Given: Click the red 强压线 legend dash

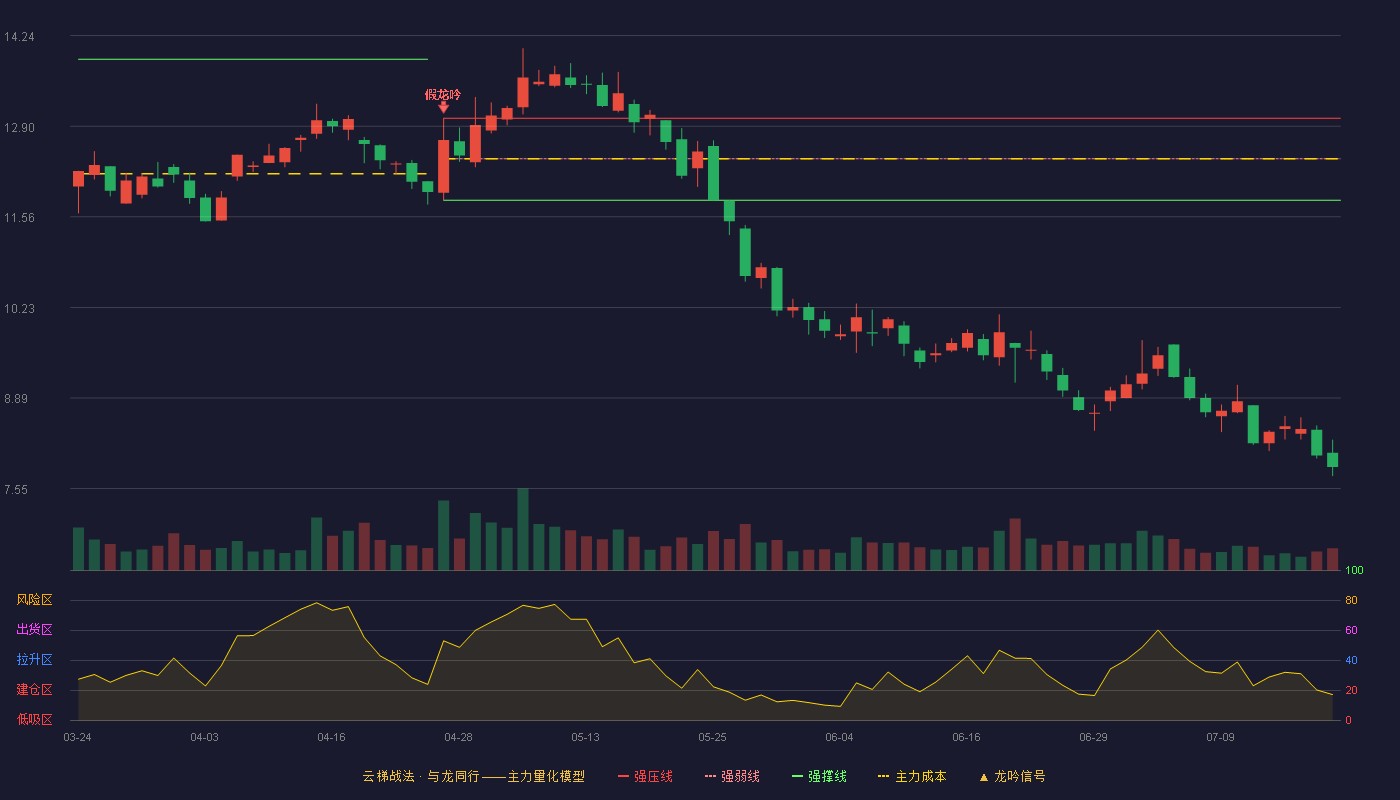Looking at the screenshot, I should pos(624,777).
